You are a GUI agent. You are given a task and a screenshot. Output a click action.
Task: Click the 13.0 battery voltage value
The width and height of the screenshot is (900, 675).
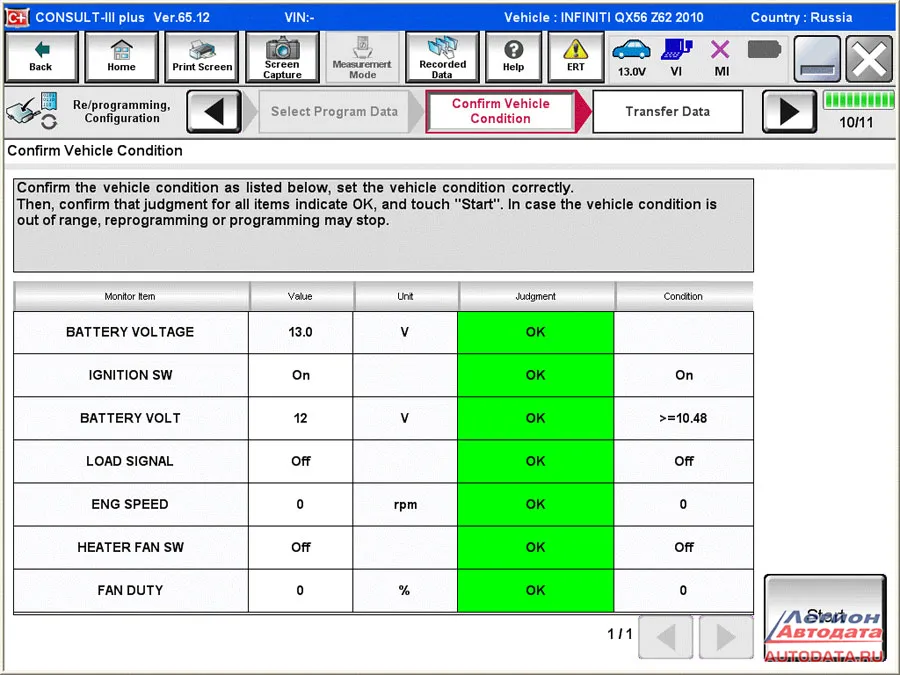(x=301, y=332)
